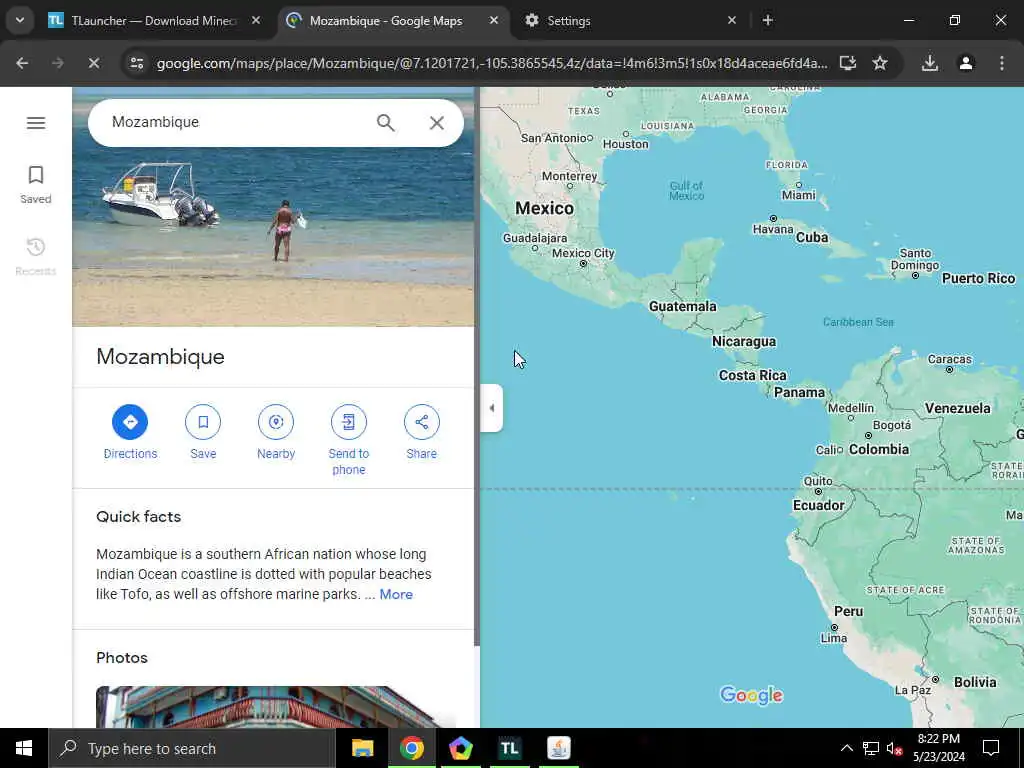Screen dimensions: 1024x768
Task: Open the Mozambique beach header photo
Action: tap(273, 235)
